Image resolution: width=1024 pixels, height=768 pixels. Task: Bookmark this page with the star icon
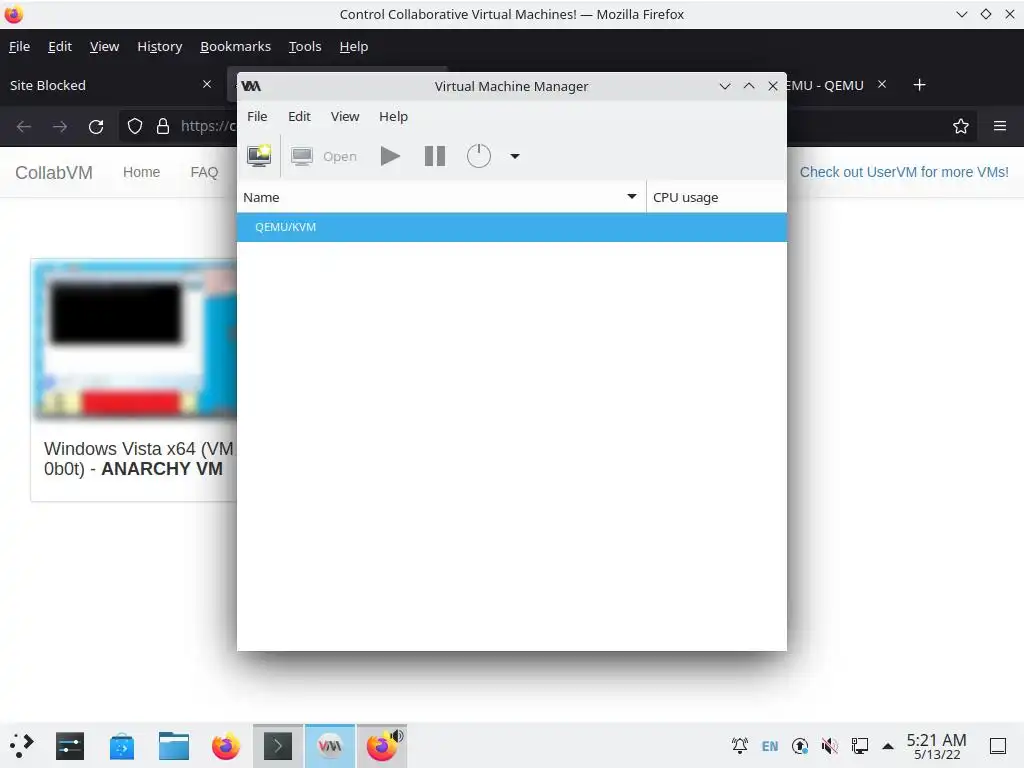click(961, 126)
